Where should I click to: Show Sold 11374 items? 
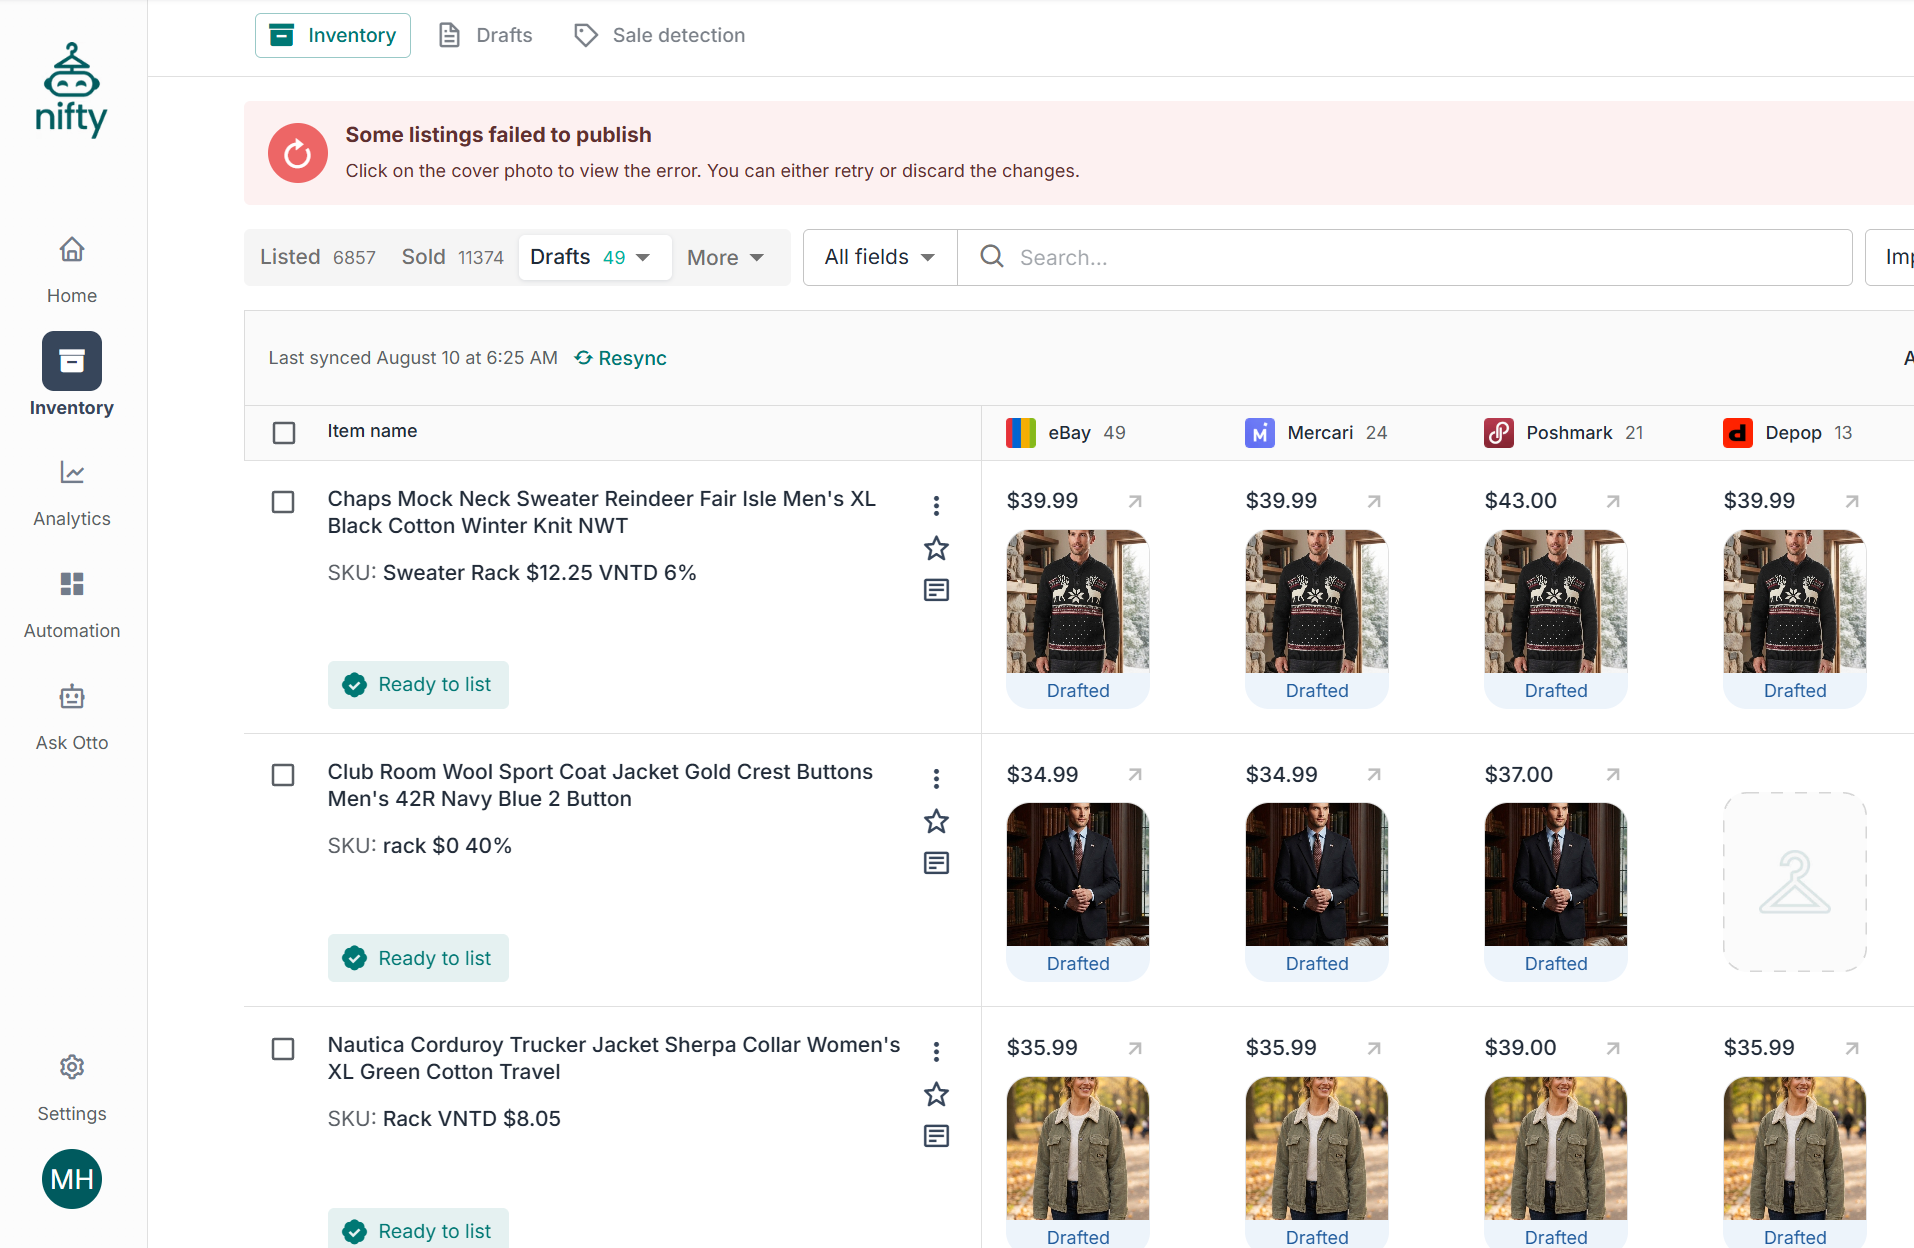point(453,257)
